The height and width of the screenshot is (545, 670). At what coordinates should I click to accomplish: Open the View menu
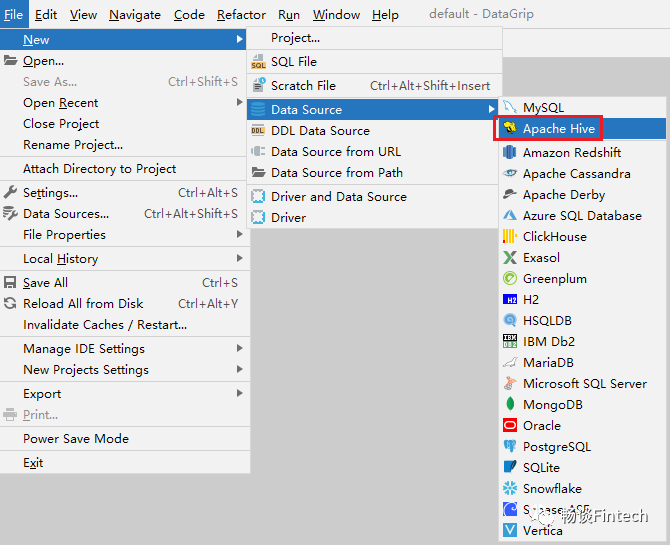point(83,15)
